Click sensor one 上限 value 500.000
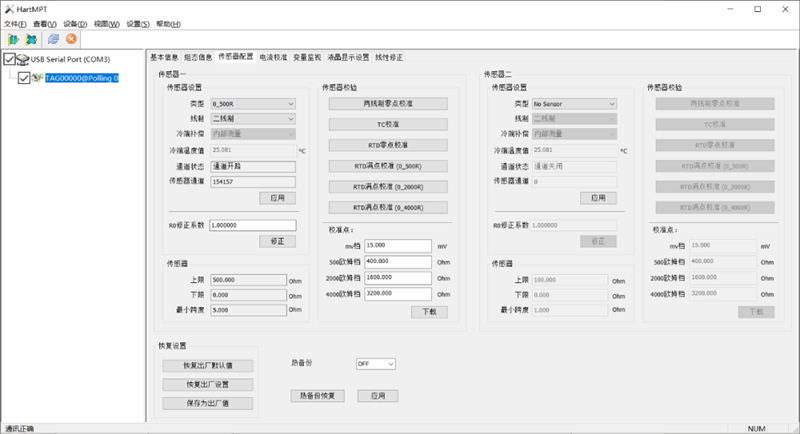 248,280
